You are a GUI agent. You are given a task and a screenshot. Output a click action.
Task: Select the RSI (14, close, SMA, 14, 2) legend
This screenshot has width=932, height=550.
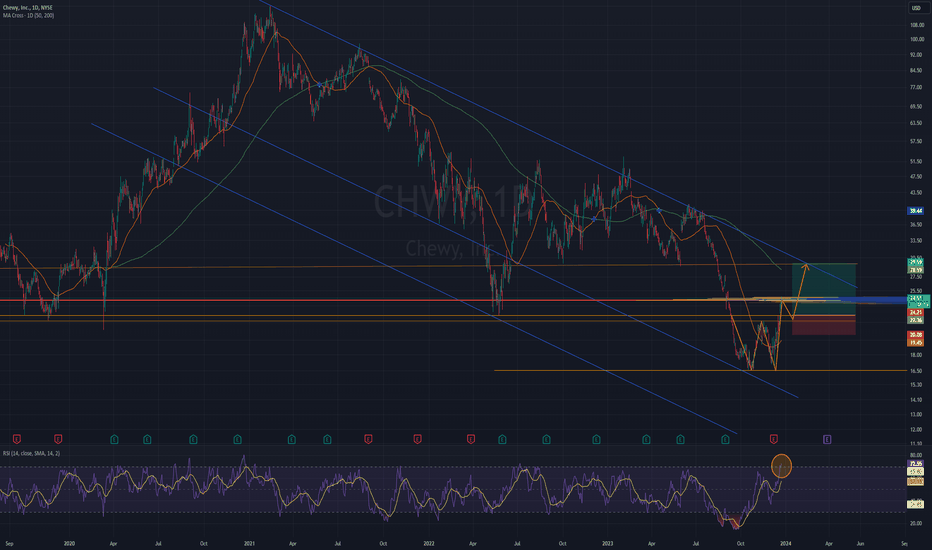pyautogui.click(x=31, y=453)
